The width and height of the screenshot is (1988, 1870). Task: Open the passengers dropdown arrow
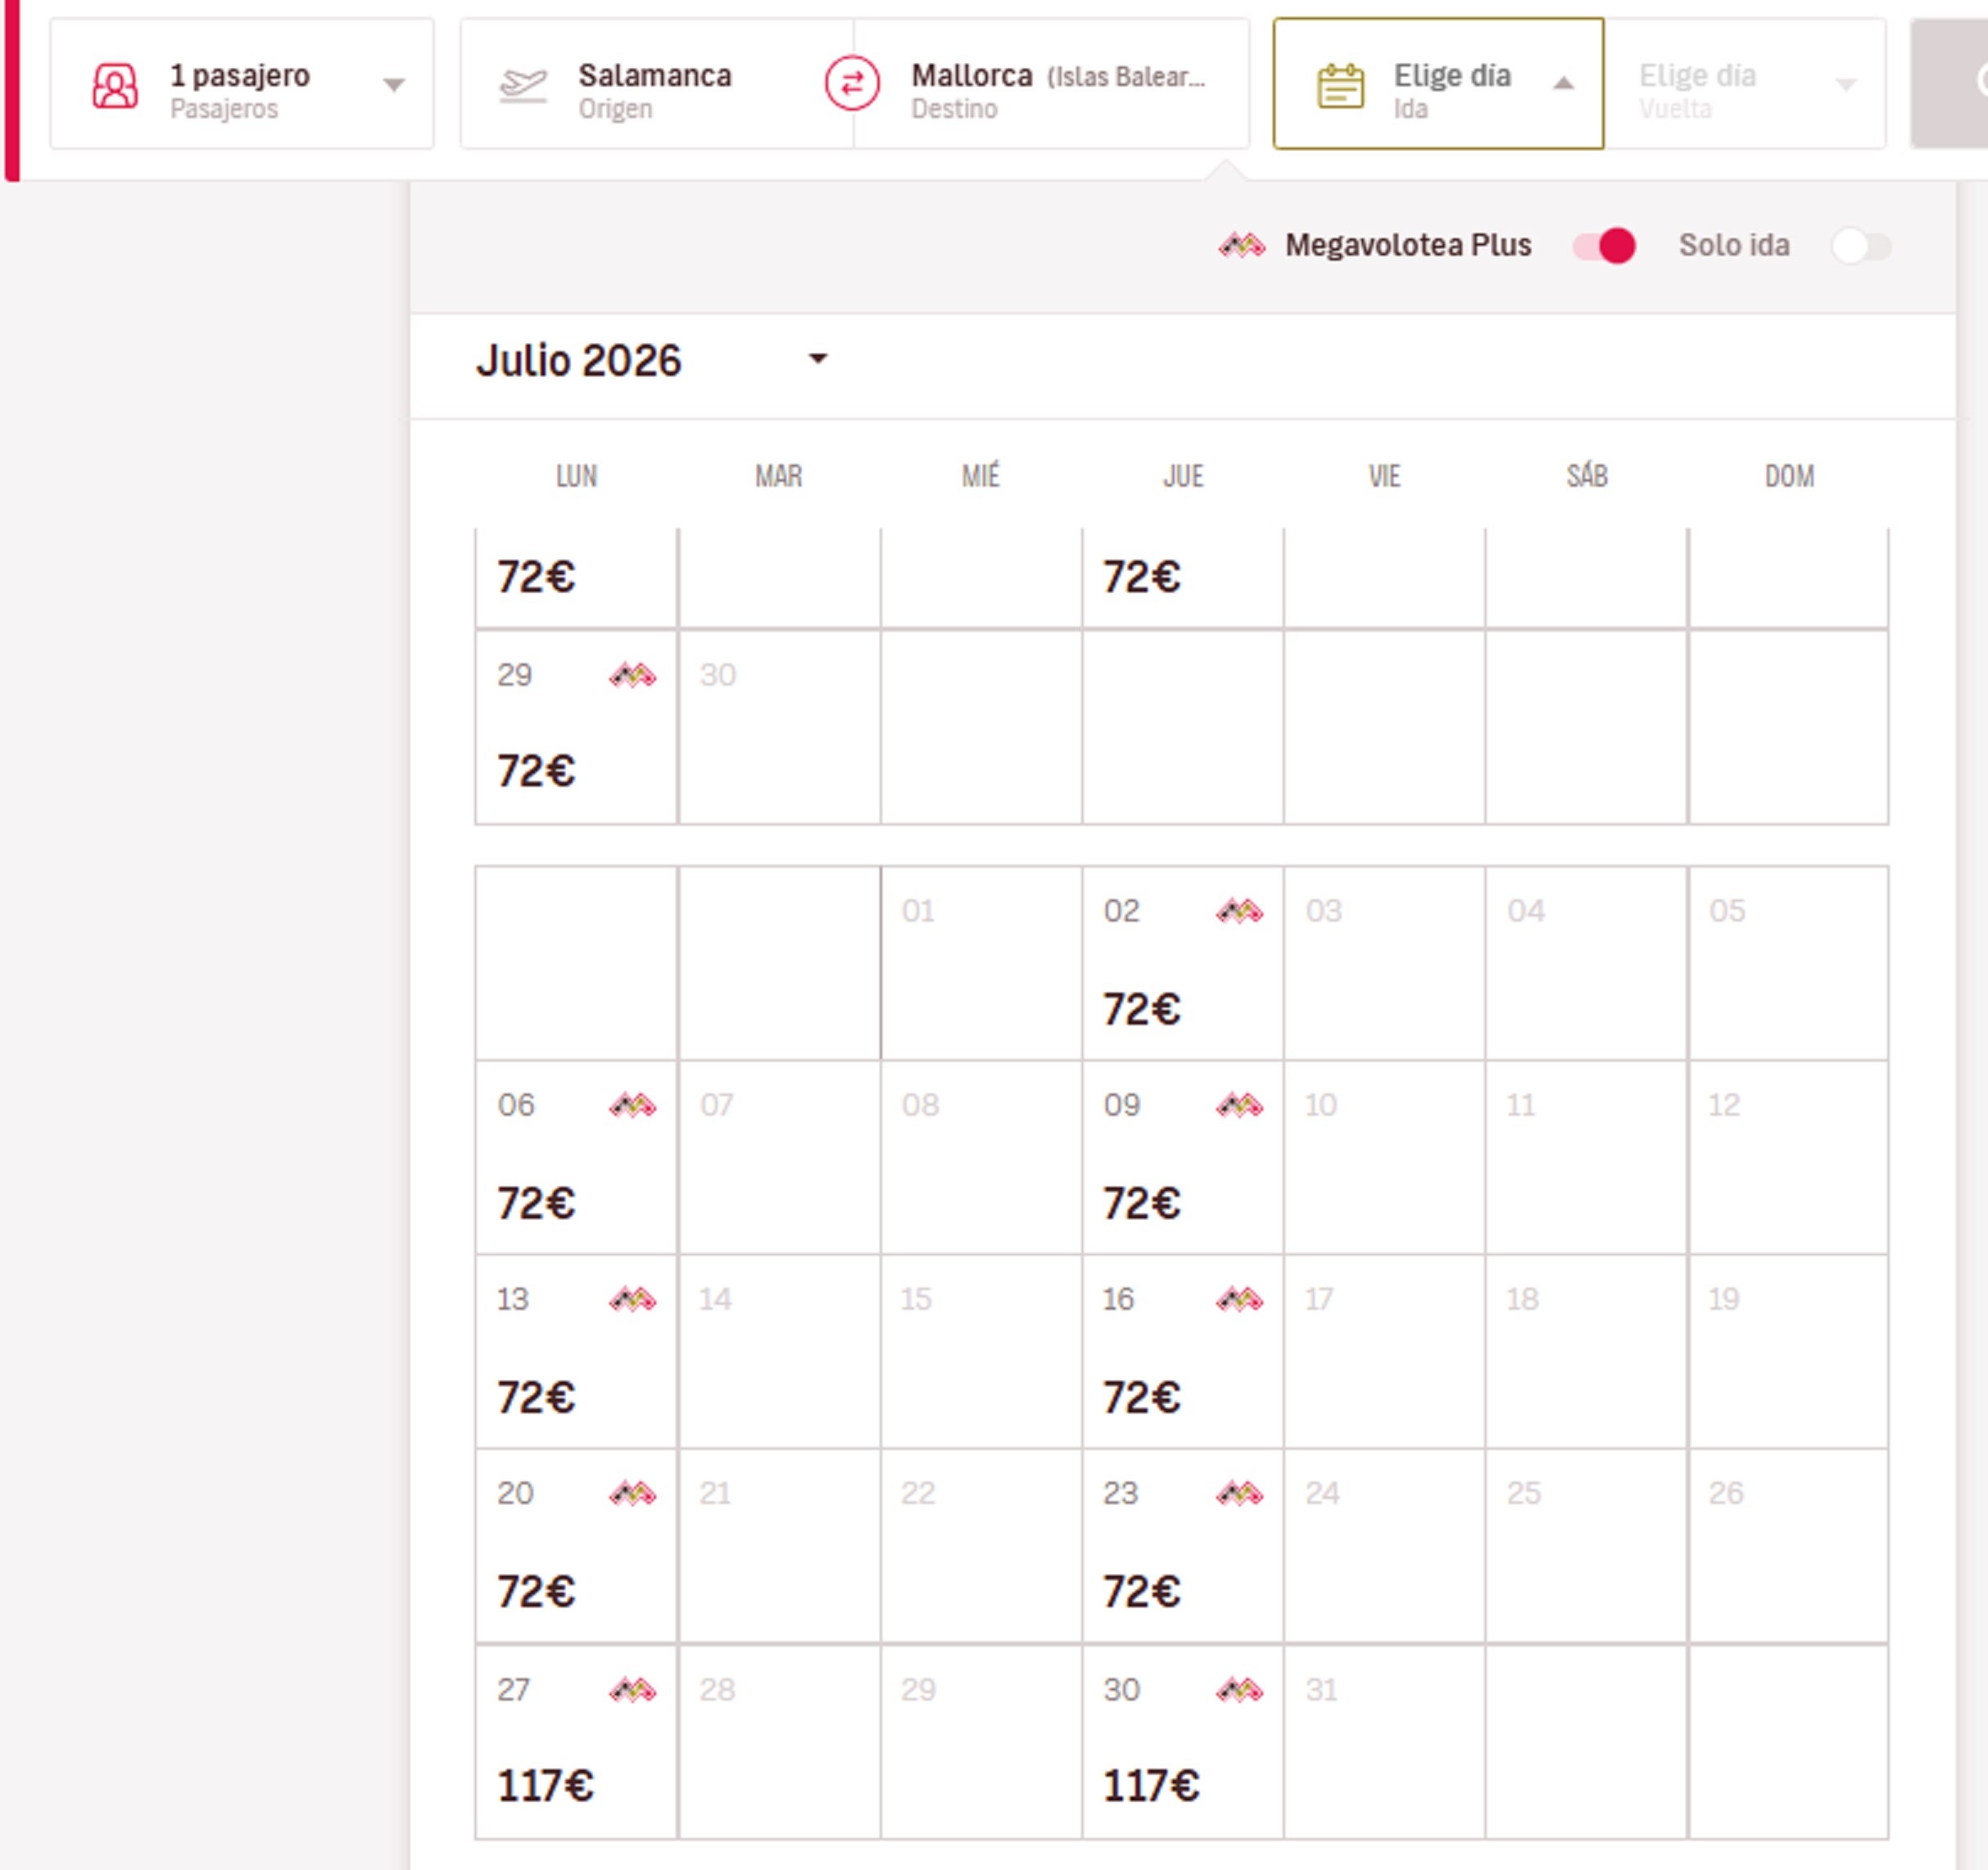point(394,86)
